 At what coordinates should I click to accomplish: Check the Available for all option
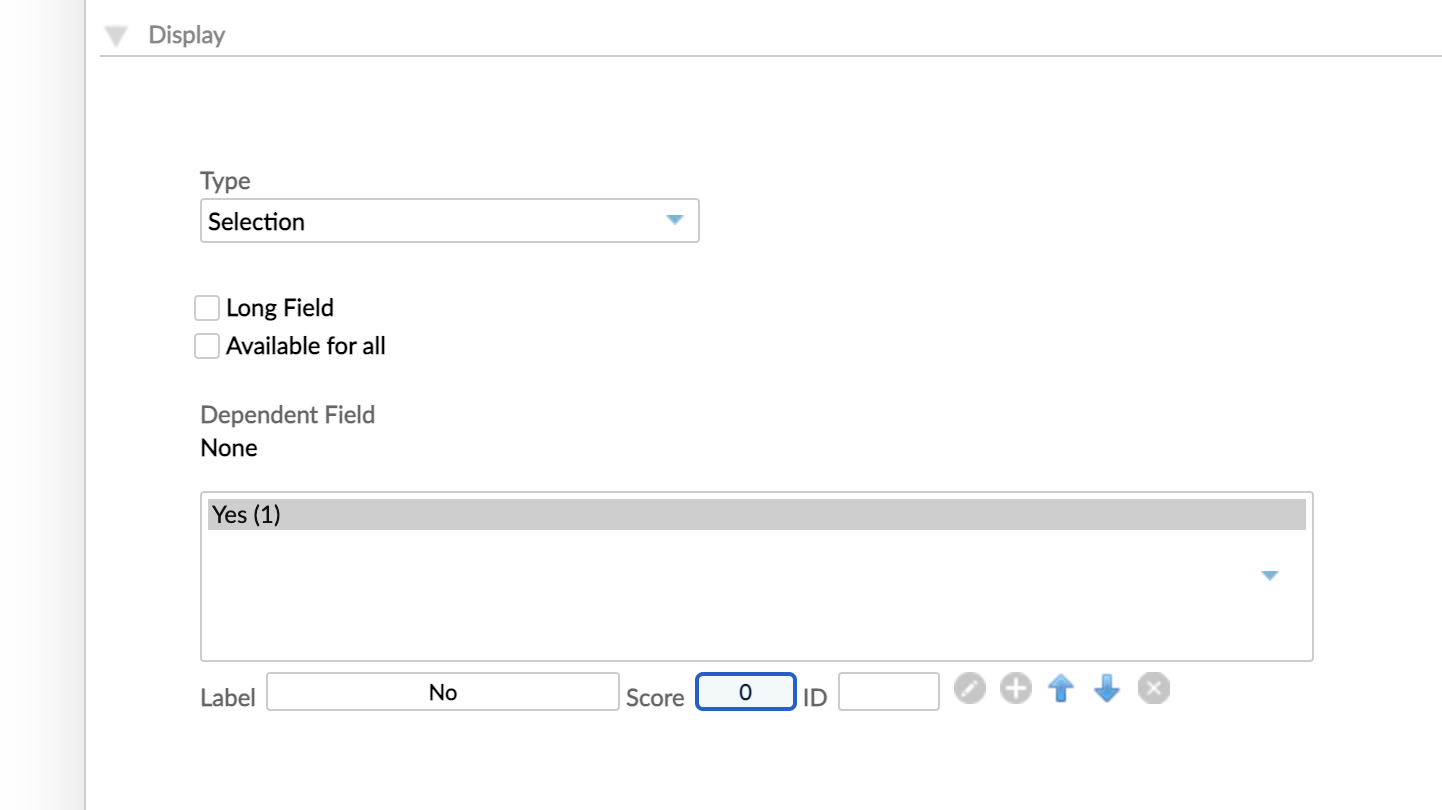(206, 345)
